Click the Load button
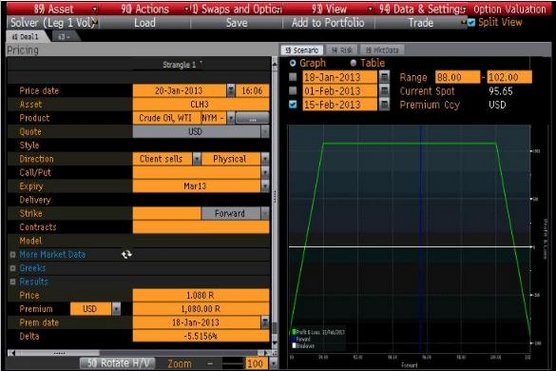This screenshot has height=371, width=556. 145,23
